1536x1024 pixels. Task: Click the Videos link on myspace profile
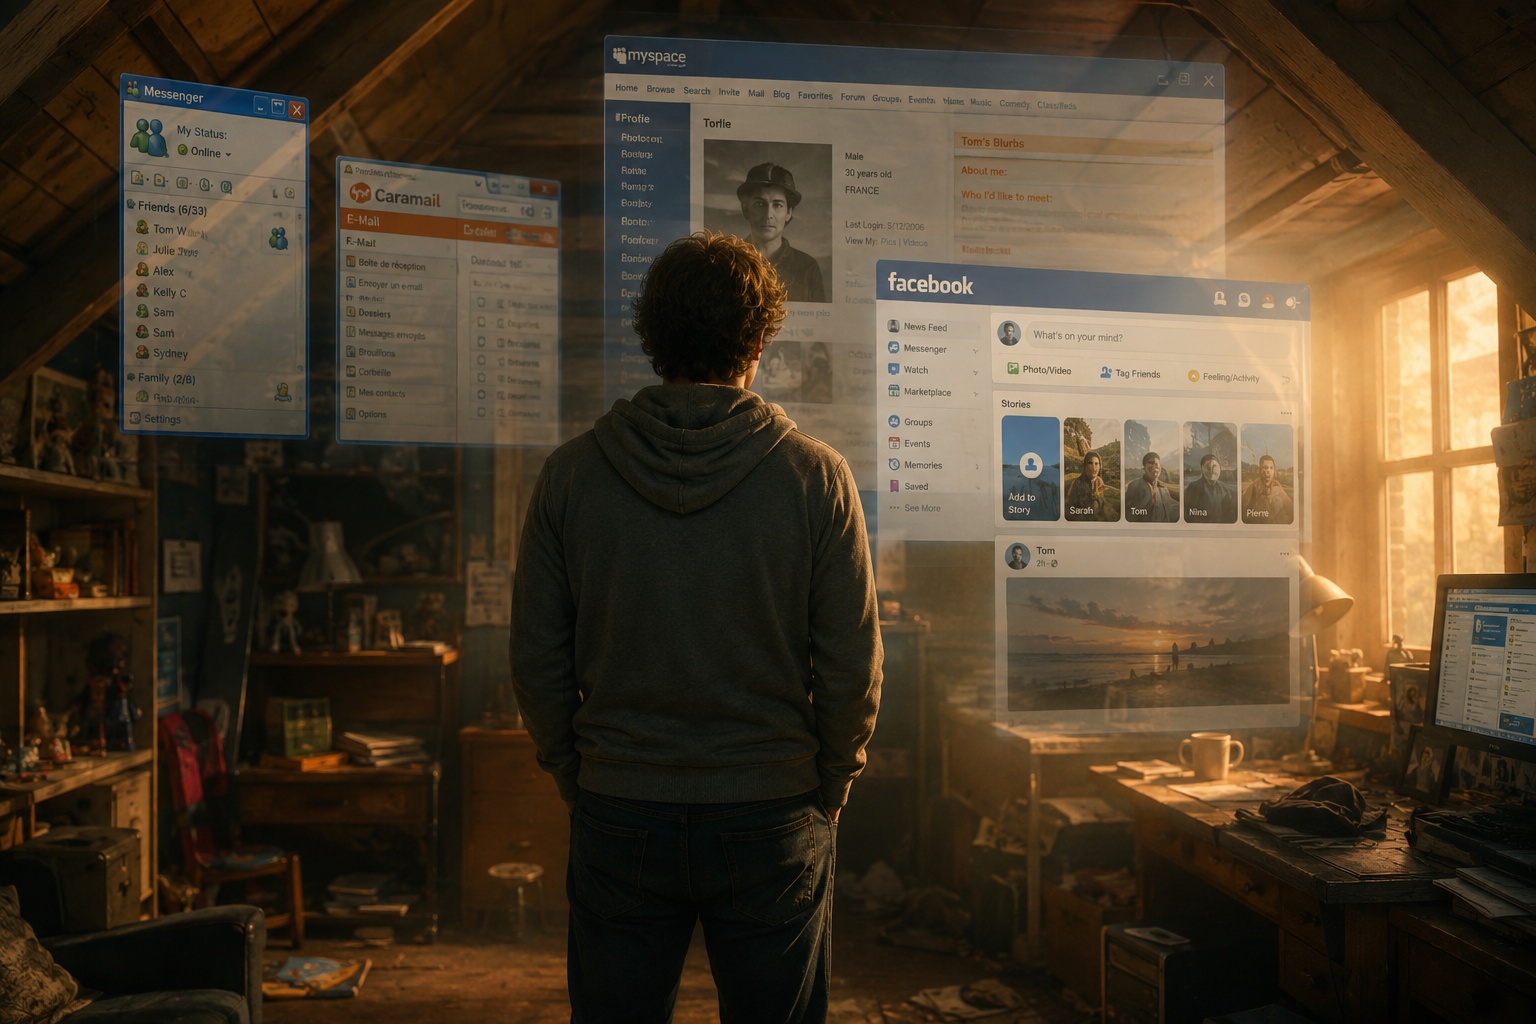[916, 243]
